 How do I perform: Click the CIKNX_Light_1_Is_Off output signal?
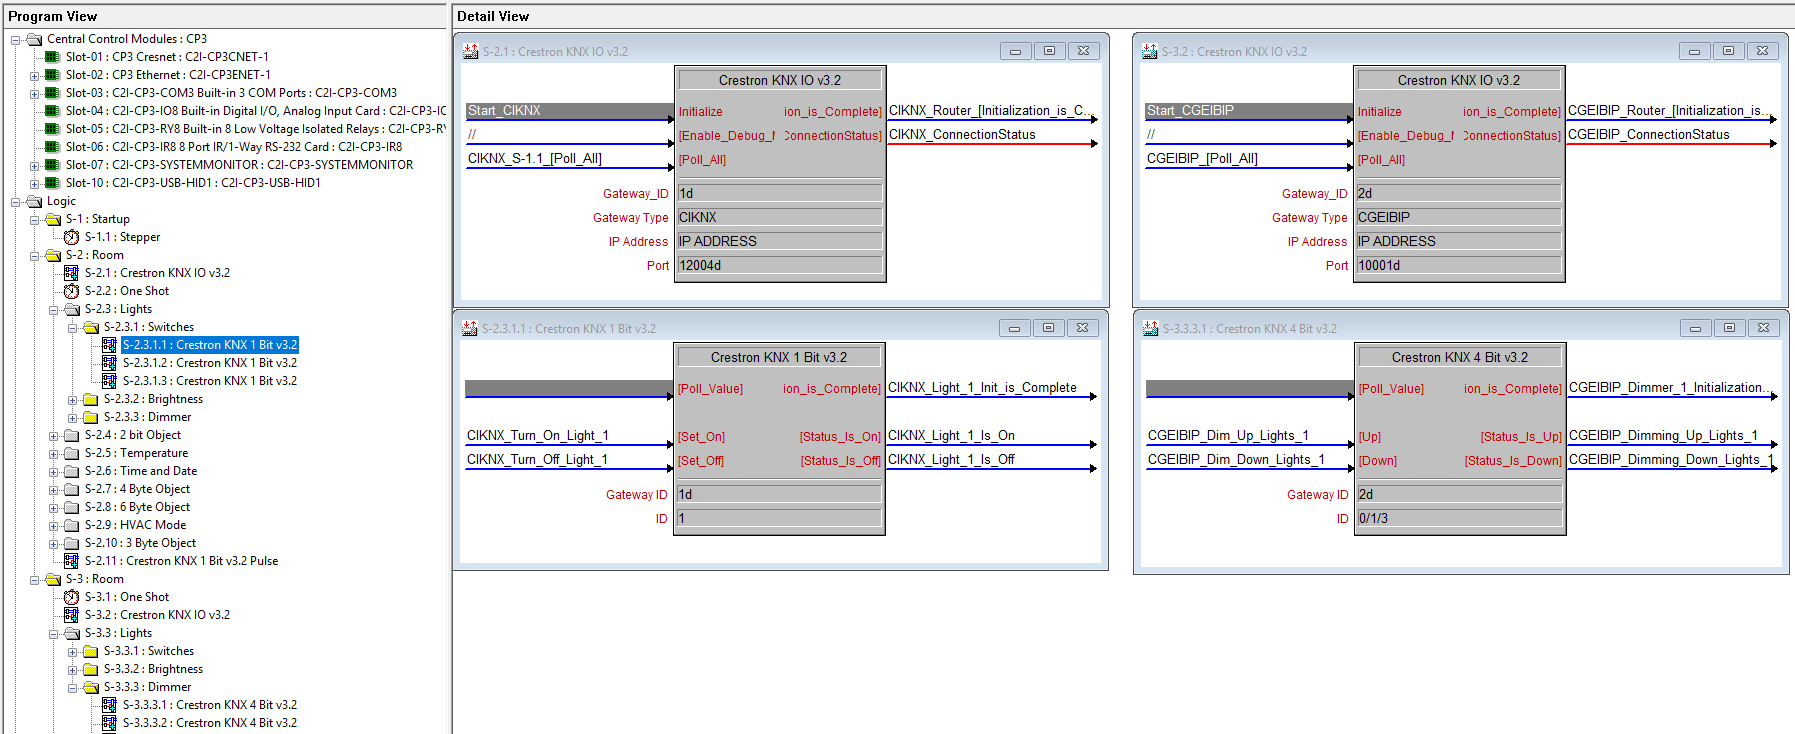tap(951, 459)
